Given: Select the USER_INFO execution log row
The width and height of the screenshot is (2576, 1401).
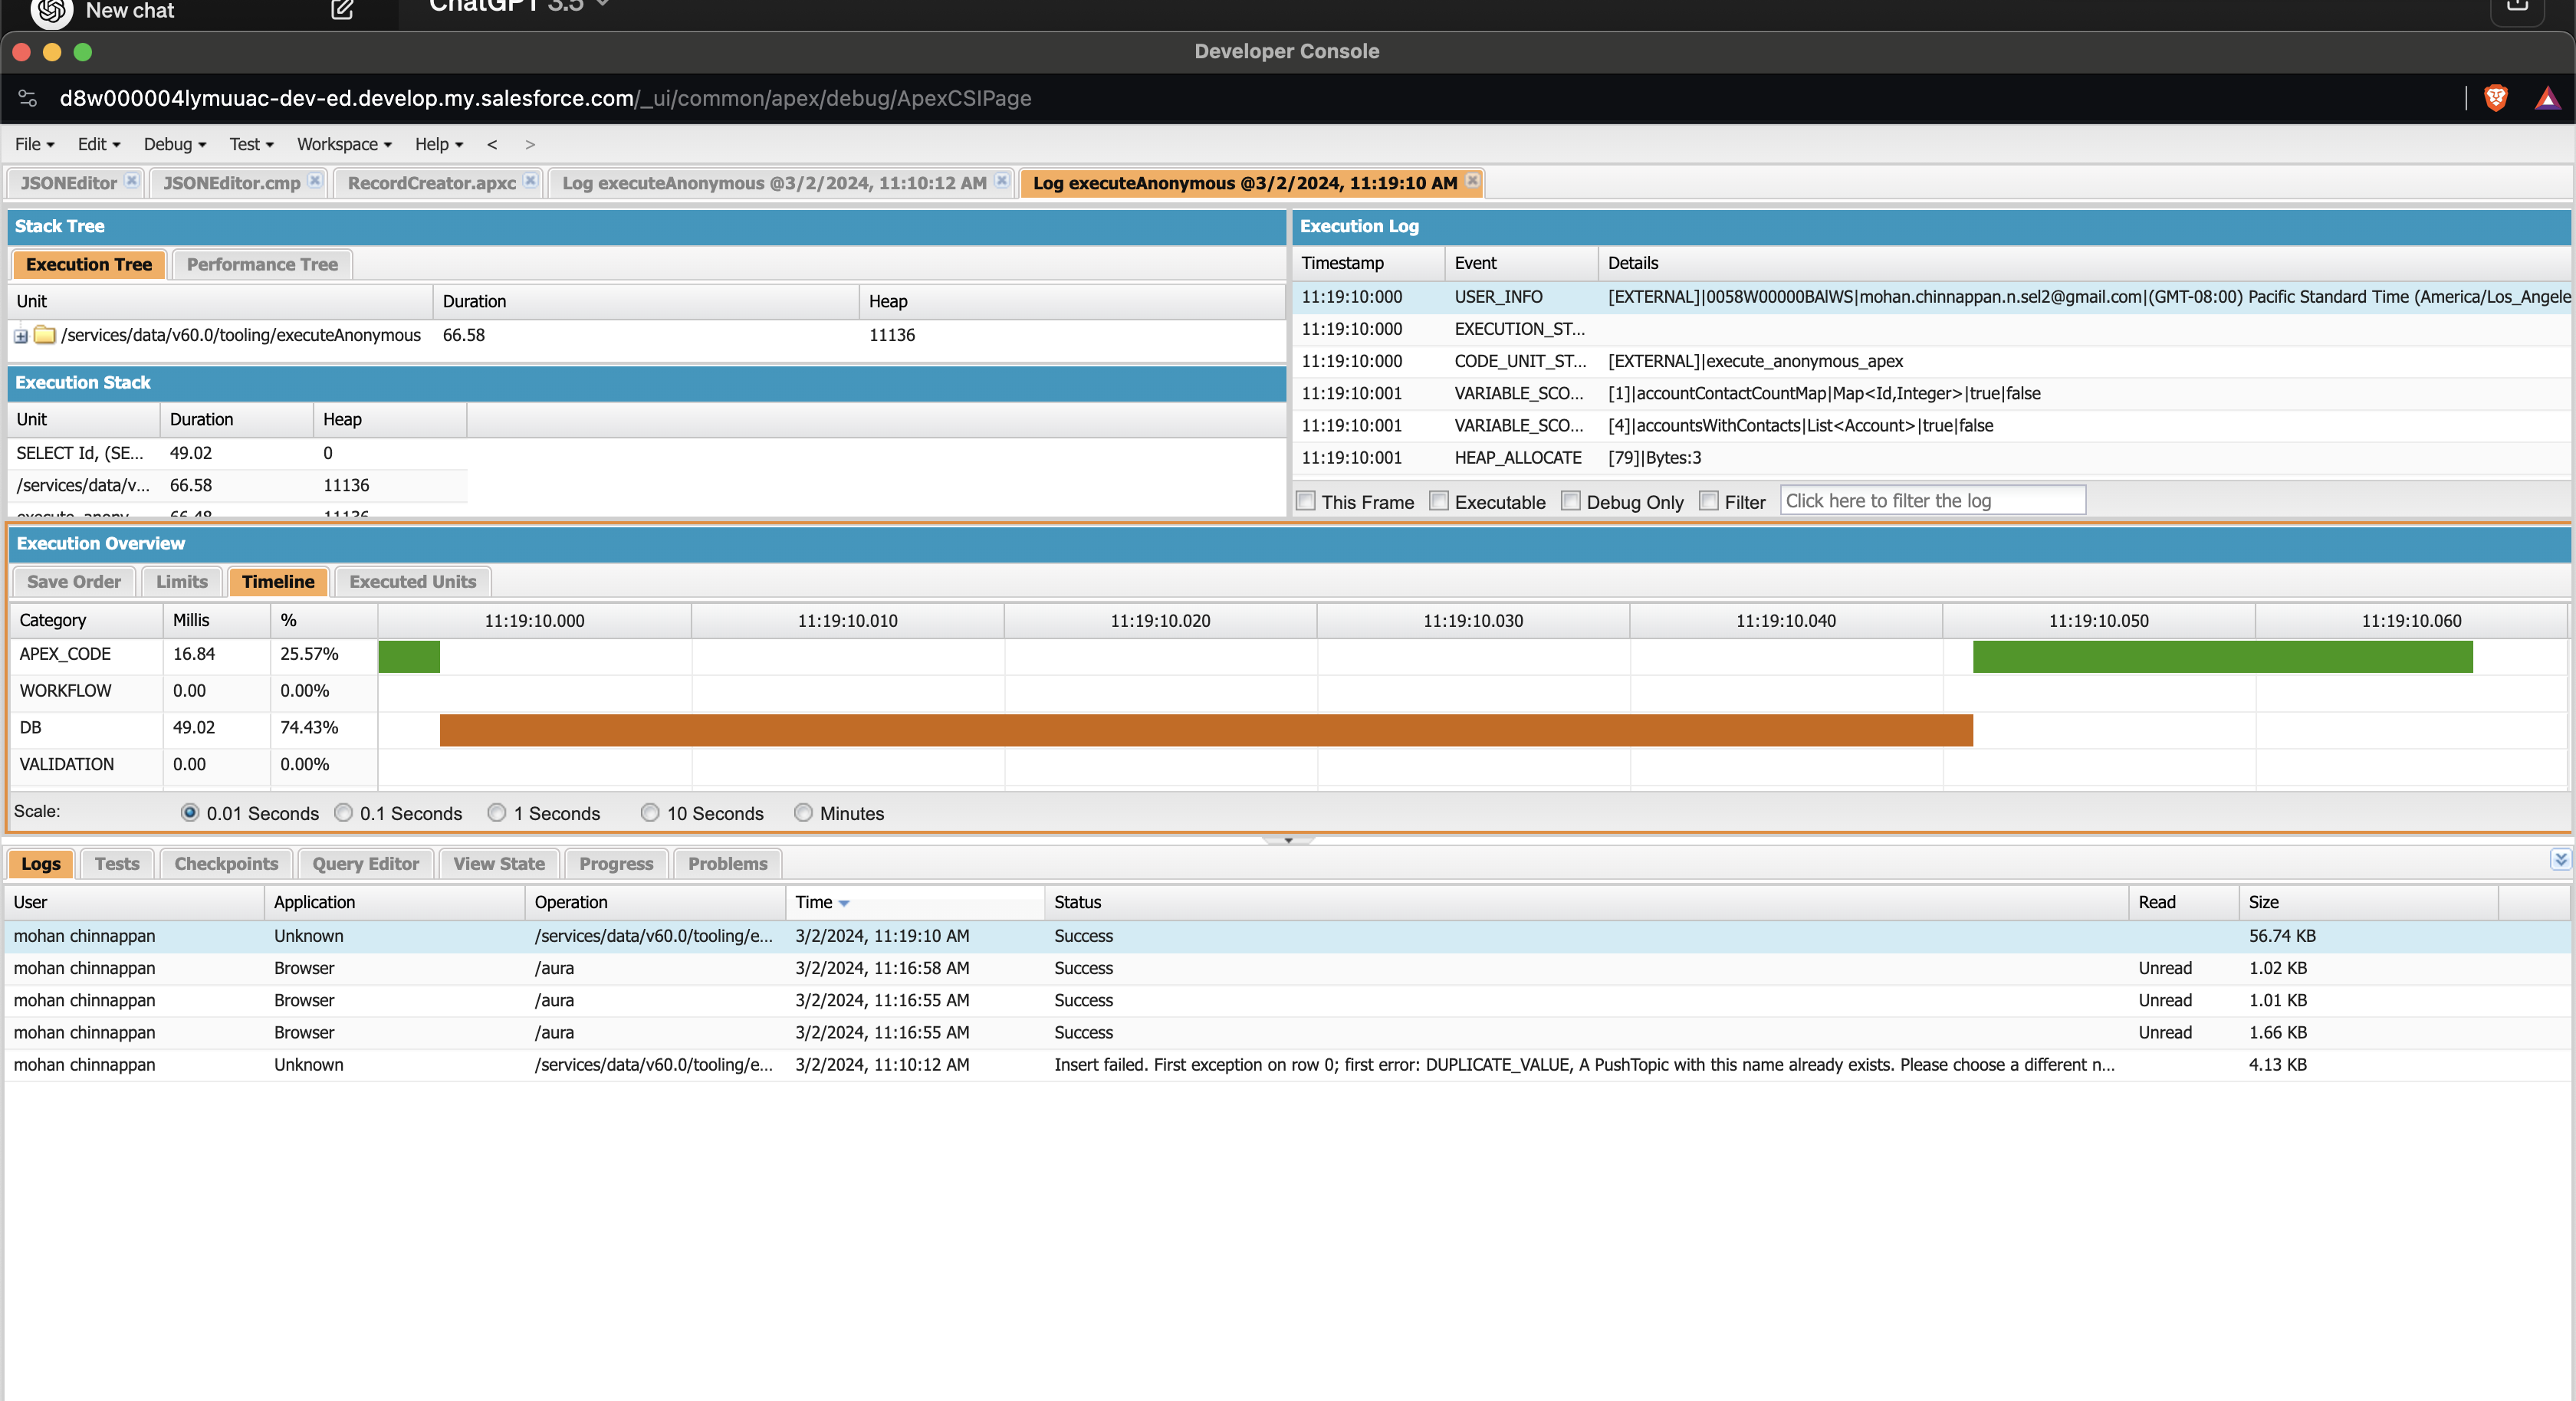Looking at the screenshot, I should (1932, 297).
